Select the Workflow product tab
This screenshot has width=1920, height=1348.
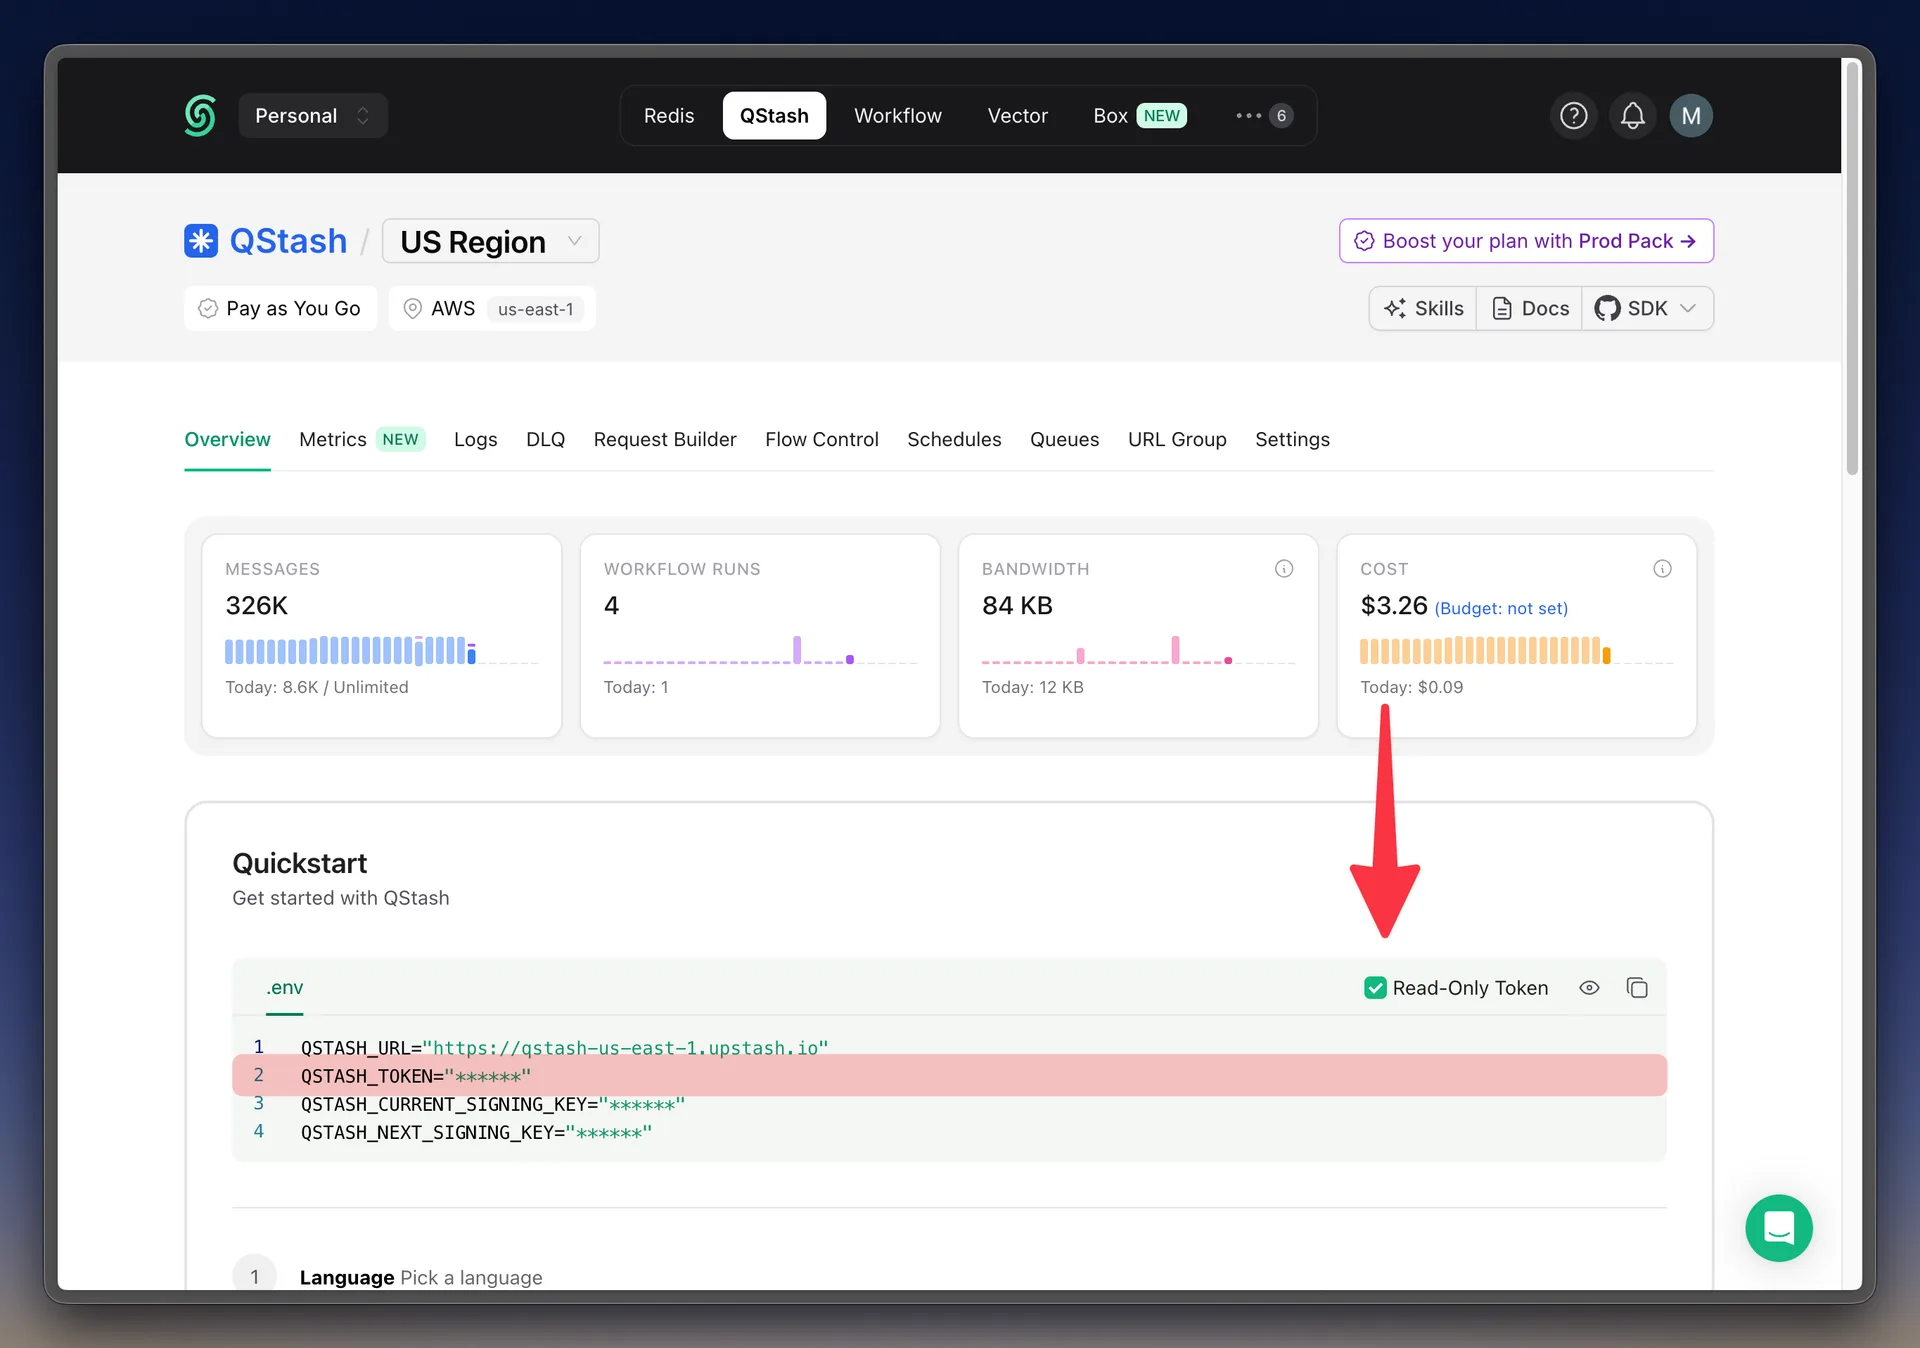[x=897, y=116]
